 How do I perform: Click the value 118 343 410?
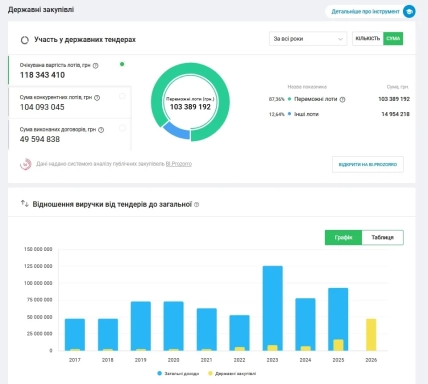coord(42,75)
